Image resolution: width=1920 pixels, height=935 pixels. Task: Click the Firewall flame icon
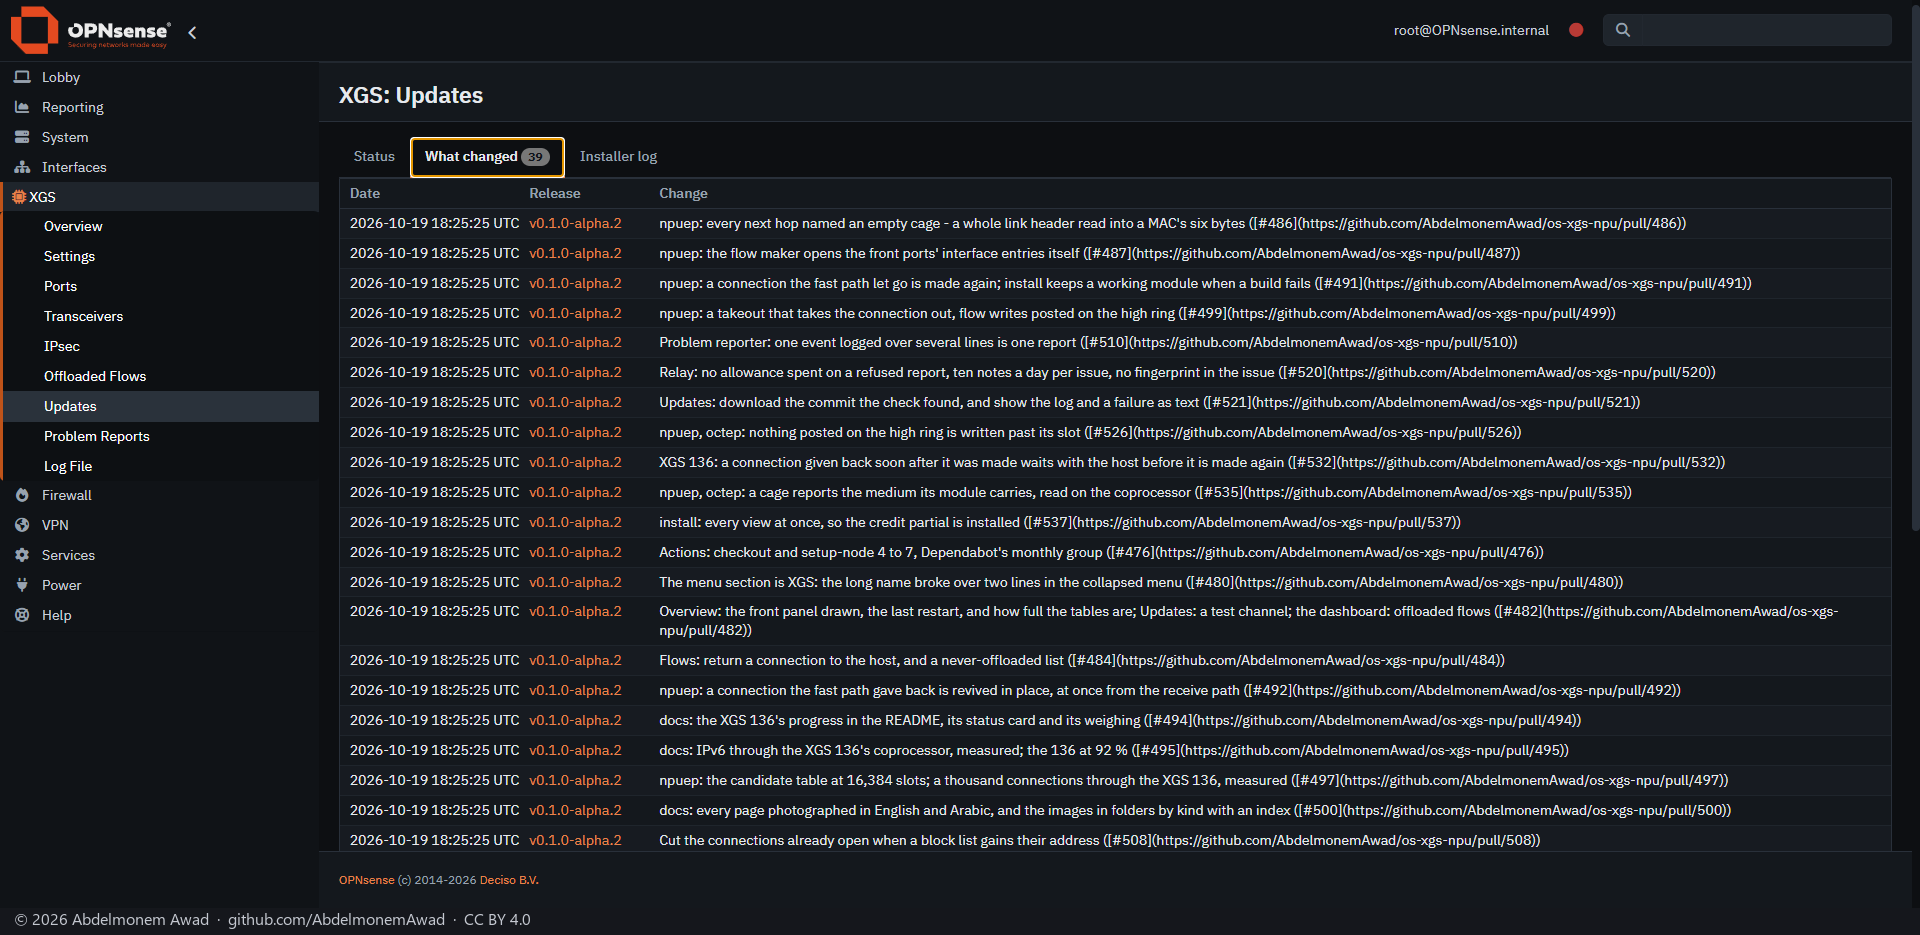pos(22,495)
